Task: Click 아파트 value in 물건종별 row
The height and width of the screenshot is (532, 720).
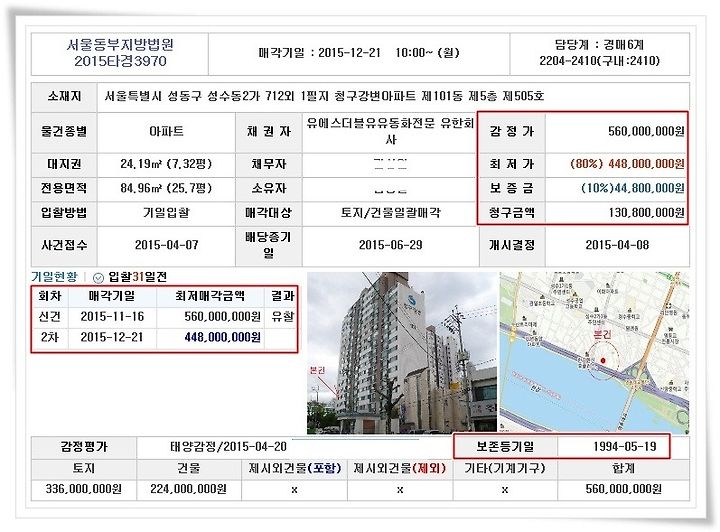Action: [166, 132]
